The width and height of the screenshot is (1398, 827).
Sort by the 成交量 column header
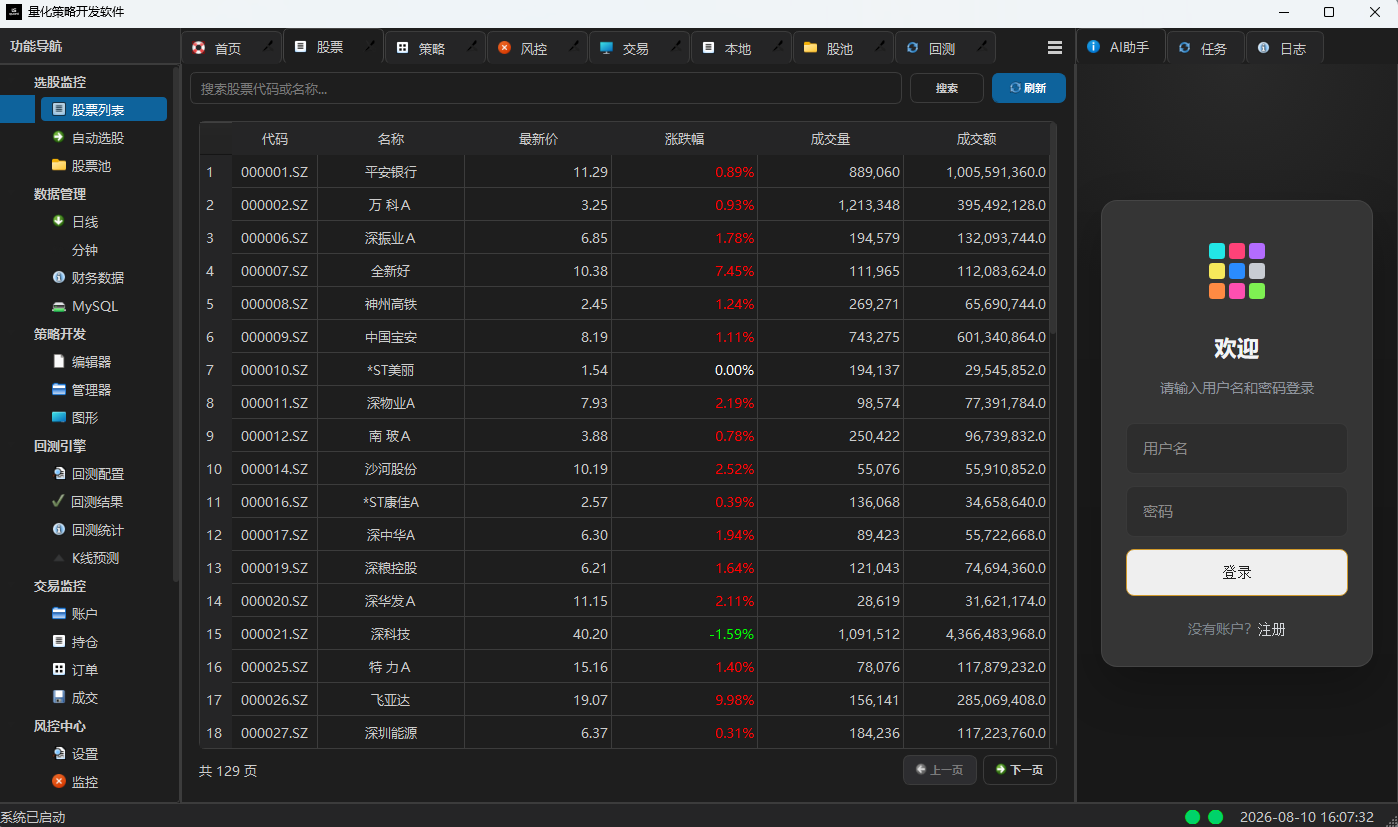coord(830,139)
